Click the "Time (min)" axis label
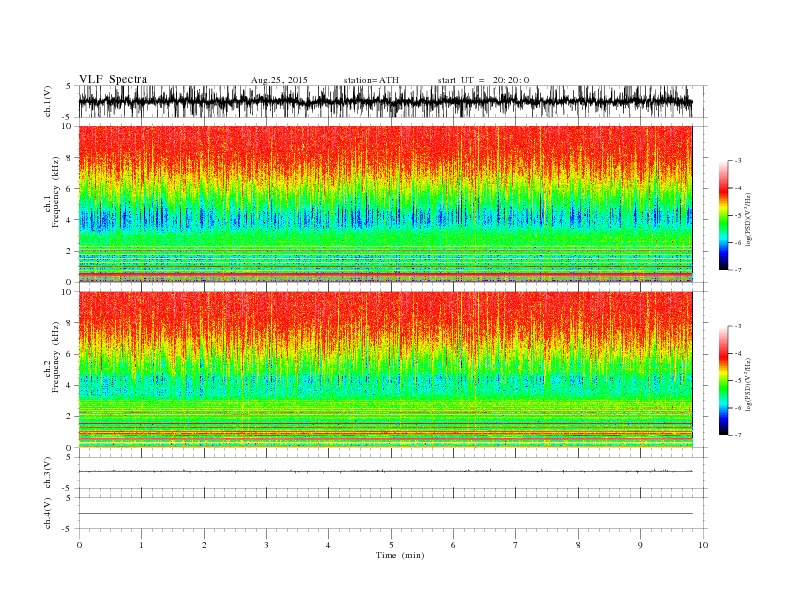 pyautogui.click(x=400, y=555)
